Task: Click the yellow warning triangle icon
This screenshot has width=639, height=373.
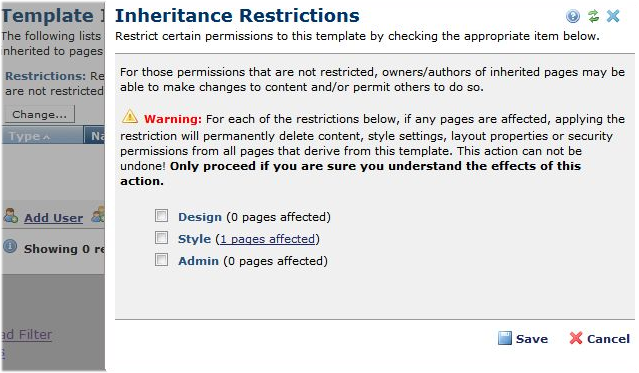Action: coord(130,117)
